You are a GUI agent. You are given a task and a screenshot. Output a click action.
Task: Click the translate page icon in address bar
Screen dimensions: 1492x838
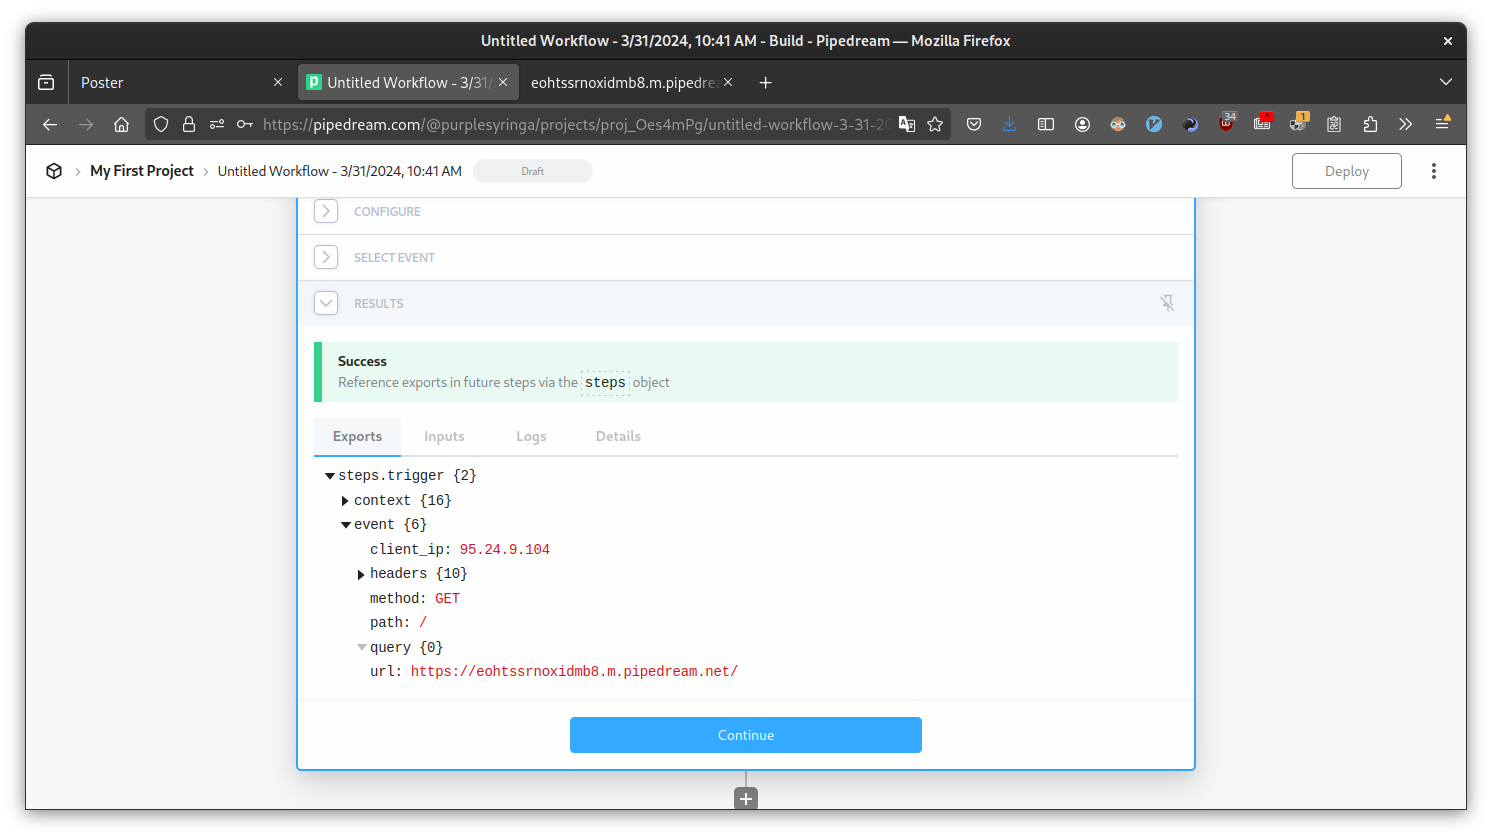tap(906, 124)
